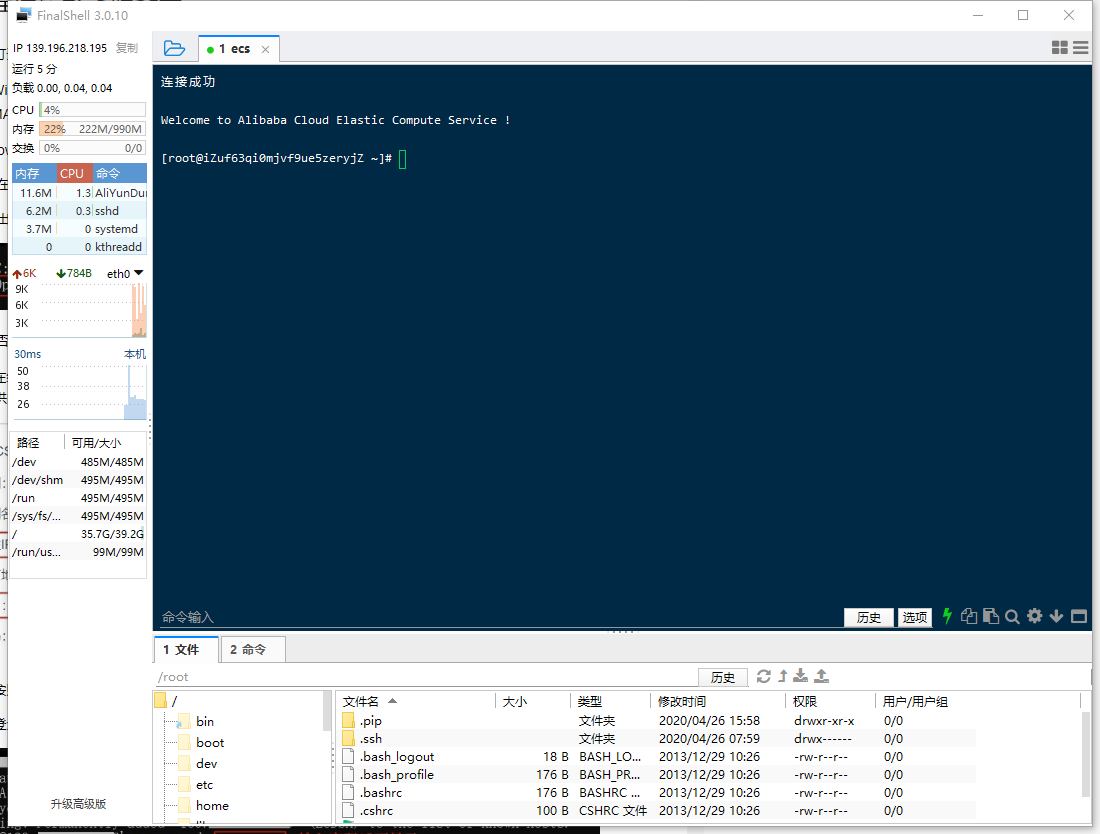Viewport: 1100px width, 834px height.
Task: Select the .bash_profile file row
Action: coord(657,774)
